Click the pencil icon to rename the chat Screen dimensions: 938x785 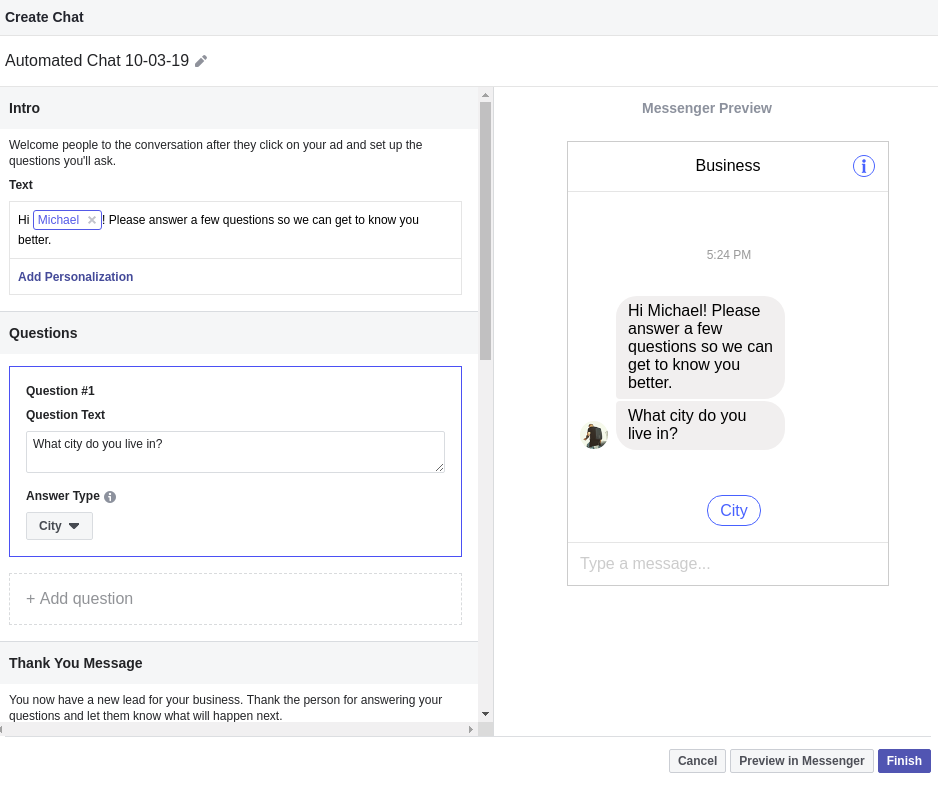[201, 60]
